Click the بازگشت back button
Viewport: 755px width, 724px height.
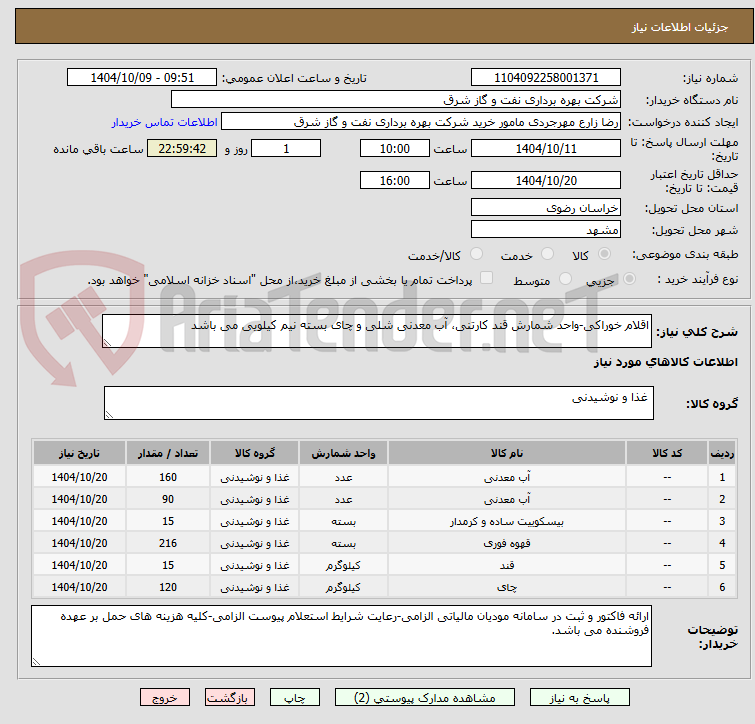pyautogui.click(x=230, y=698)
